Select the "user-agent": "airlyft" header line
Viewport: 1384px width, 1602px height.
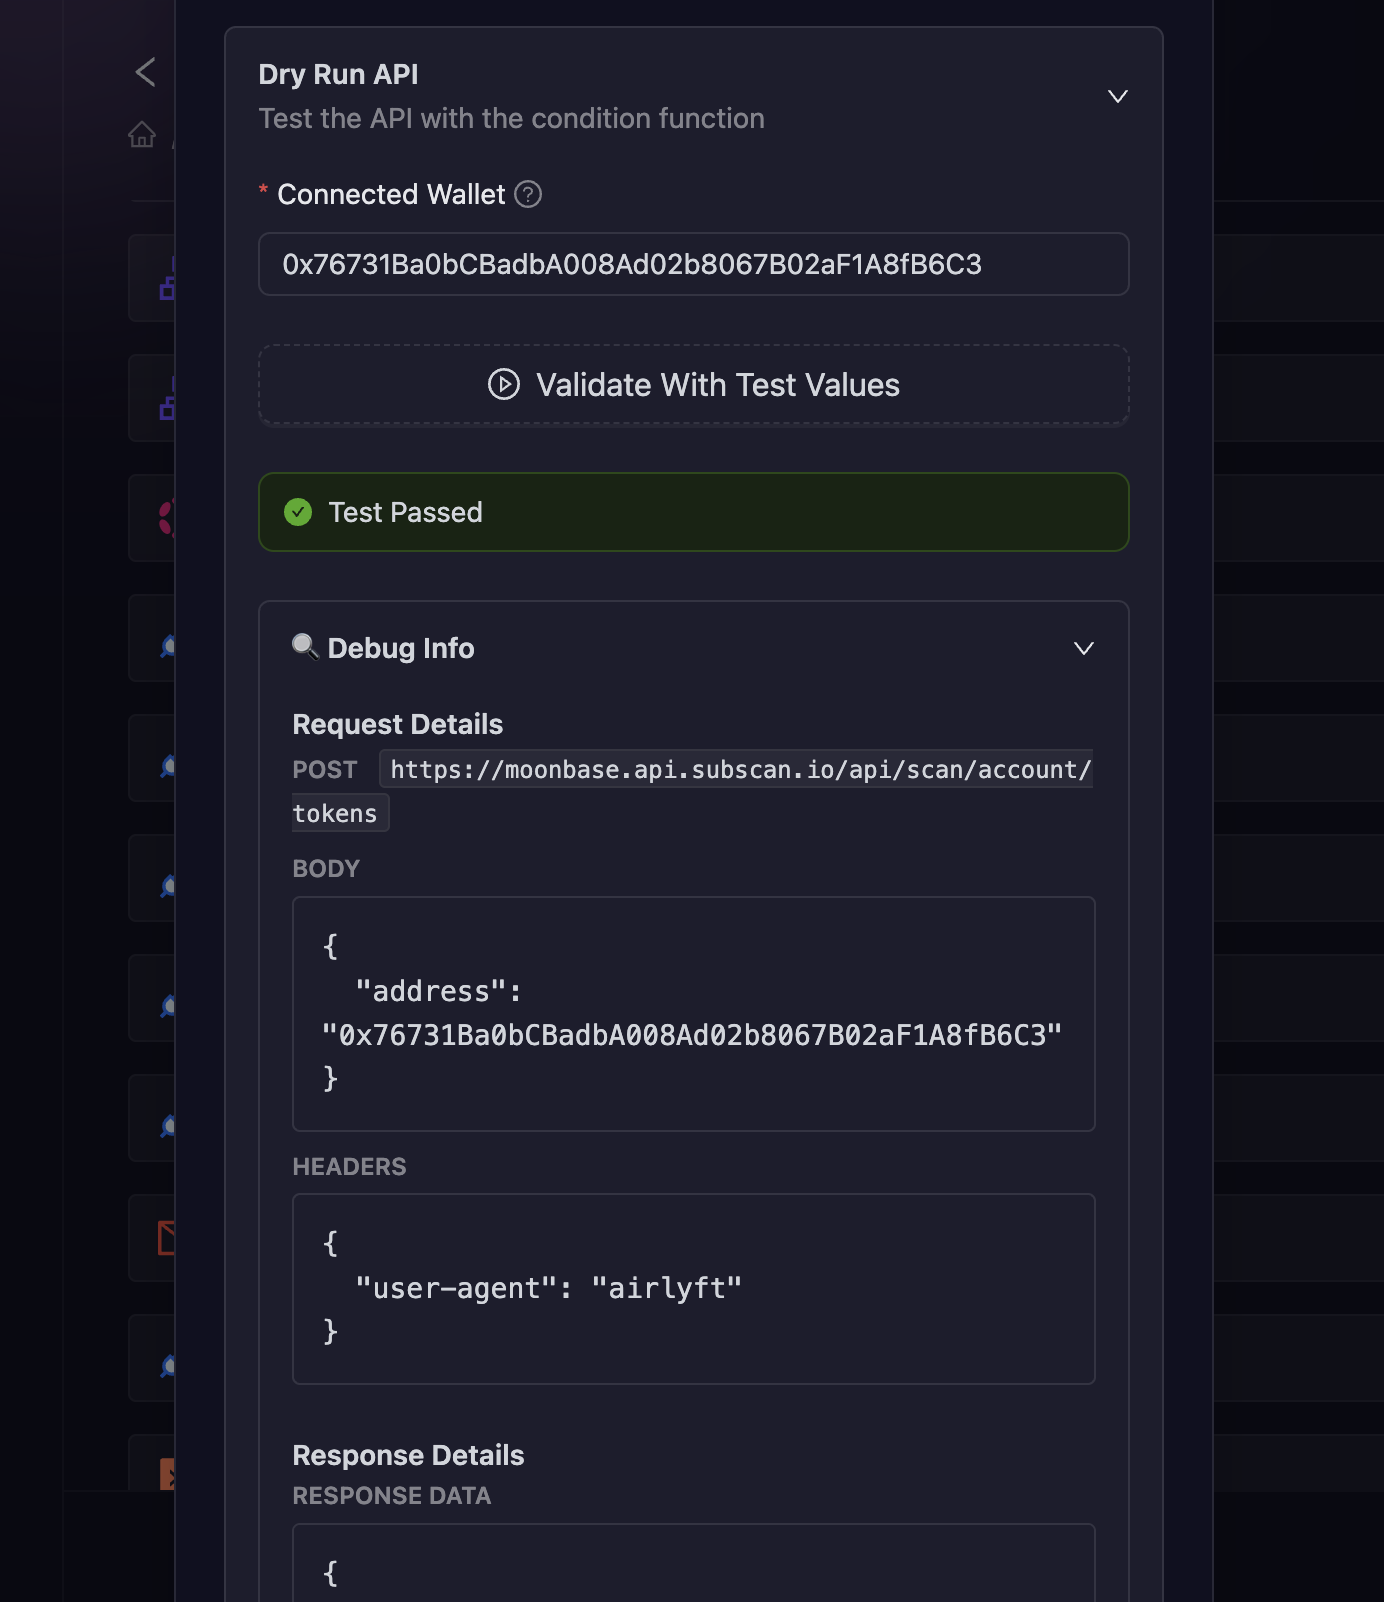(x=549, y=1288)
